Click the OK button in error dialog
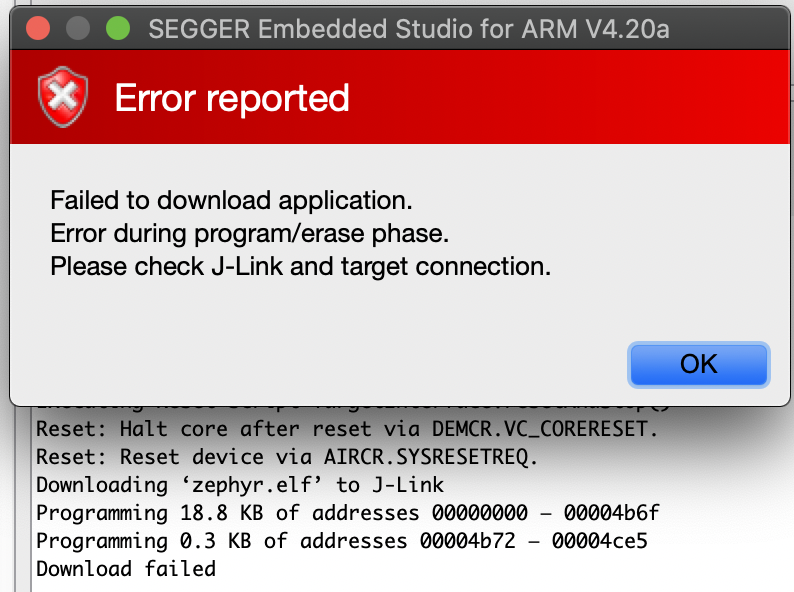794x592 pixels. [x=698, y=365]
